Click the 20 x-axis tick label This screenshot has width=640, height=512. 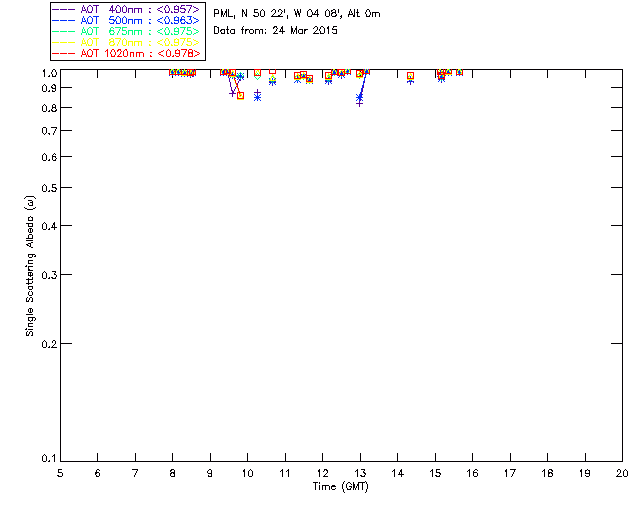tap(622, 474)
